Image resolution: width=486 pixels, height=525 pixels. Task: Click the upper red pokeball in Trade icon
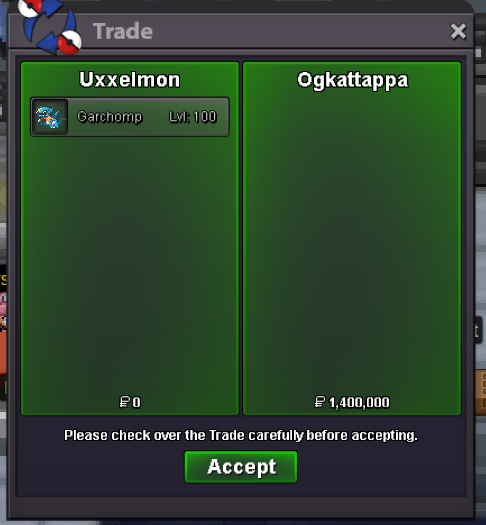(x=30, y=7)
